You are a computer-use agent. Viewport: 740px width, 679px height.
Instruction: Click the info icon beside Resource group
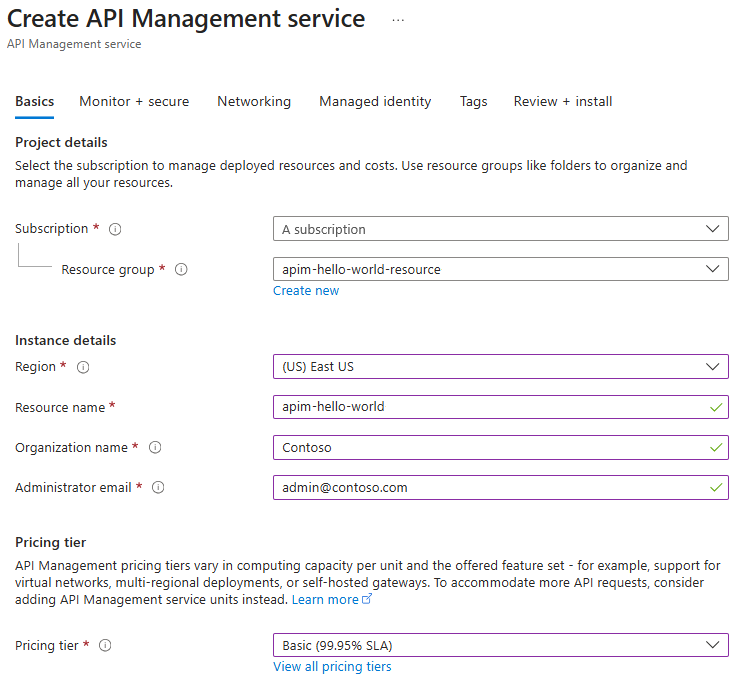click(x=181, y=270)
